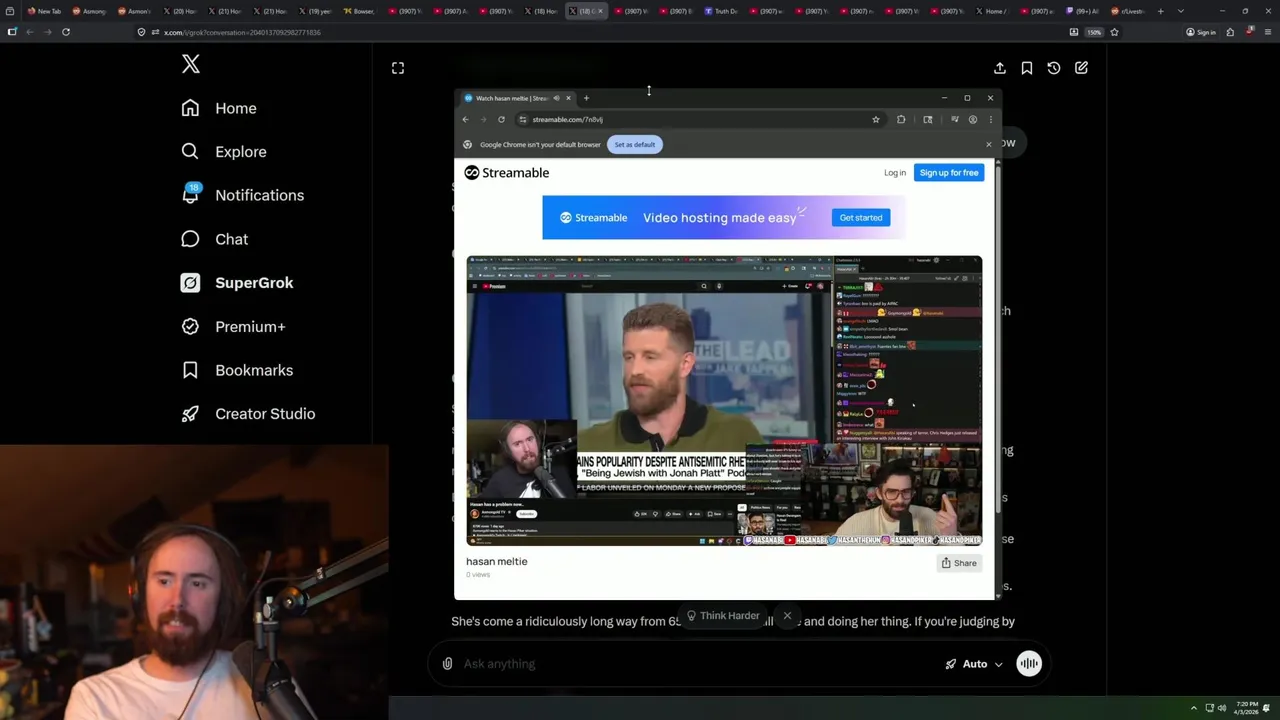Screen dimensions: 1280x720
Task: Open Notifications in the X sidebar
Action: click(242, 195)
